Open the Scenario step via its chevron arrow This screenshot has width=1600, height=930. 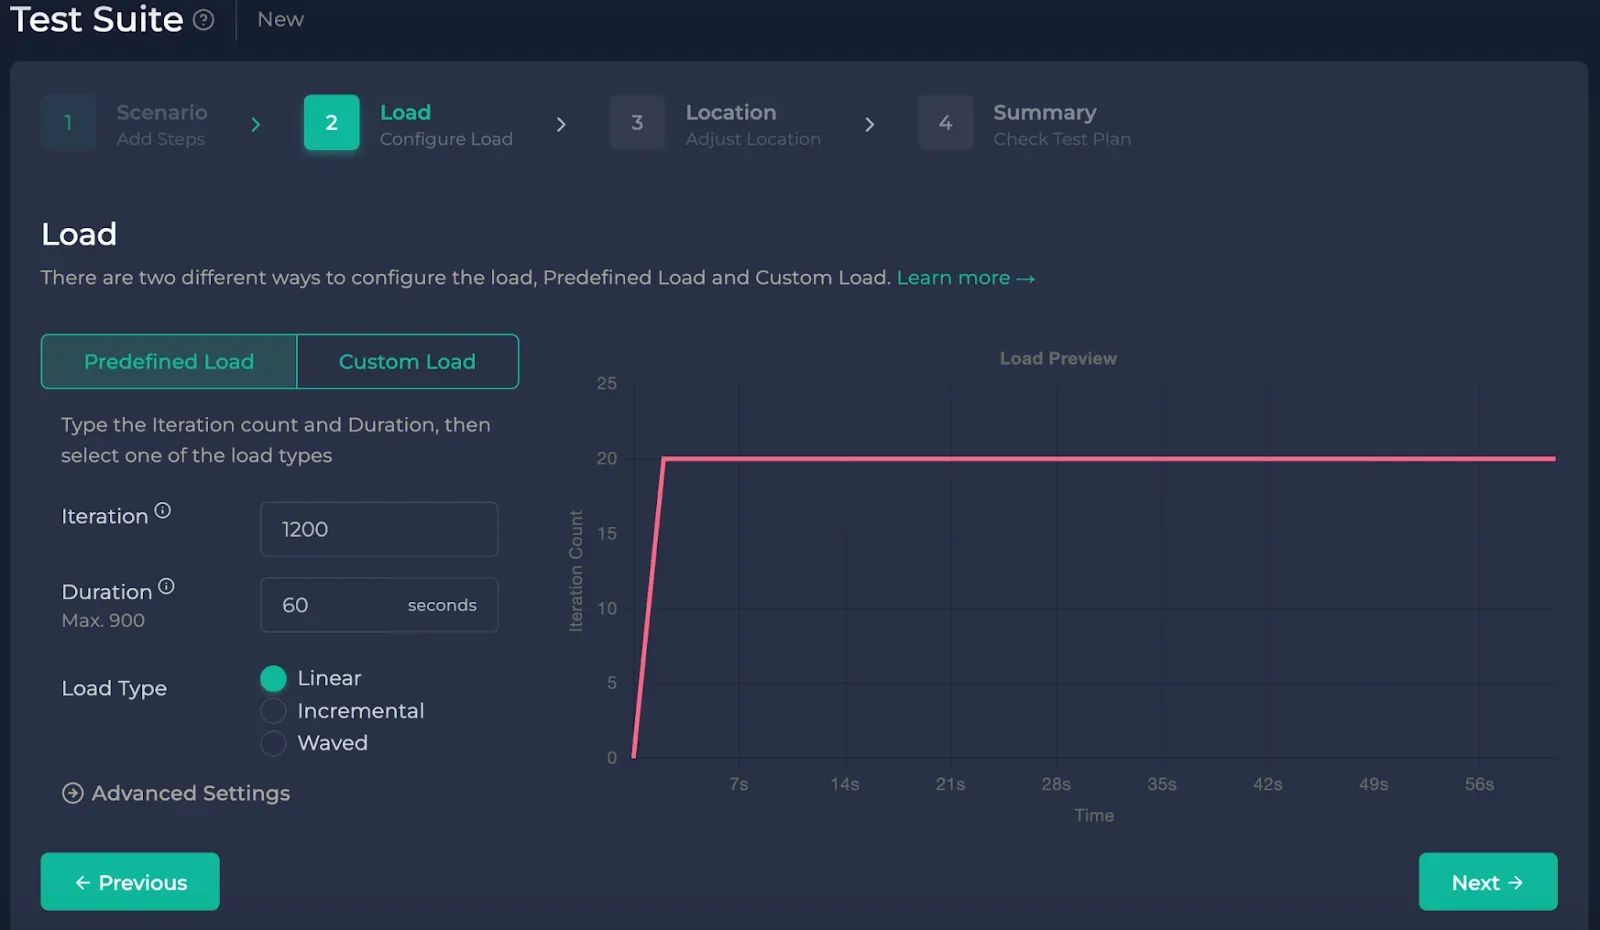coord(256,124)
